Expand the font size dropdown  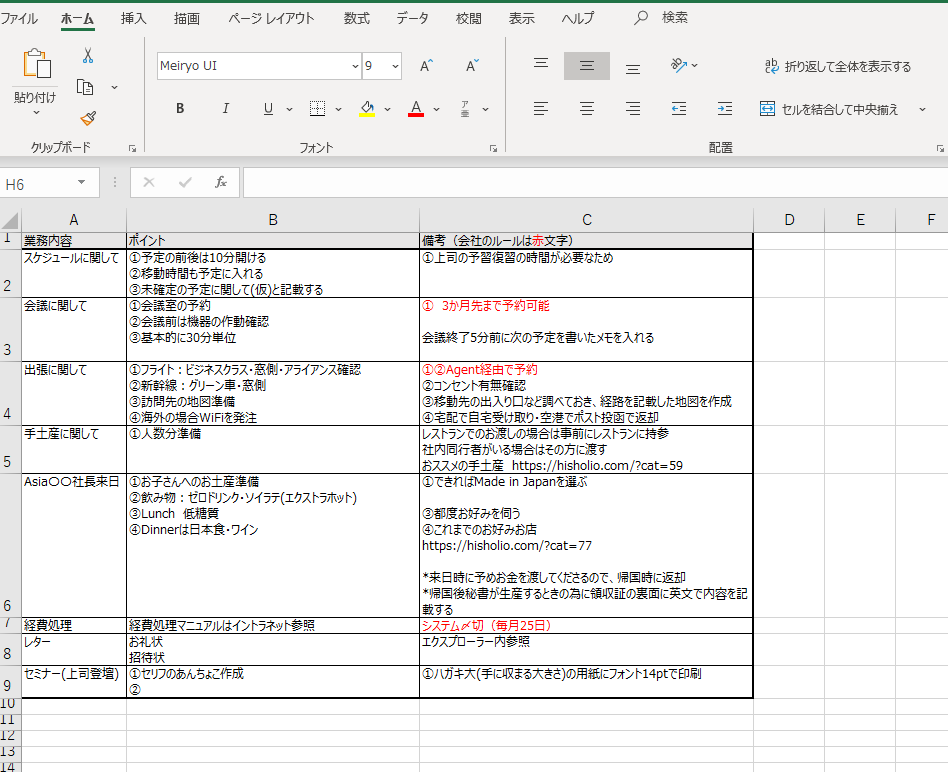[x=395, y=66]
